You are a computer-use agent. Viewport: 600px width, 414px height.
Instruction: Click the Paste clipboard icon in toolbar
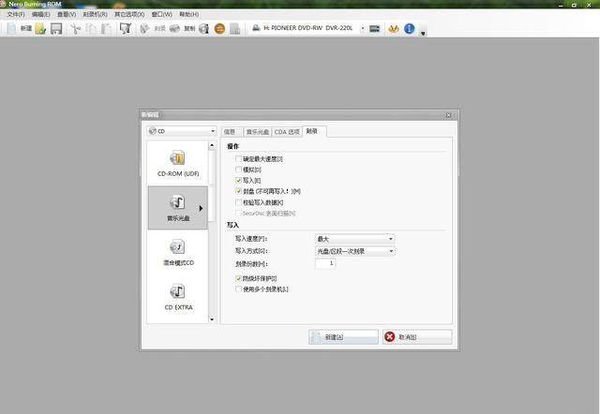point(106,29)
